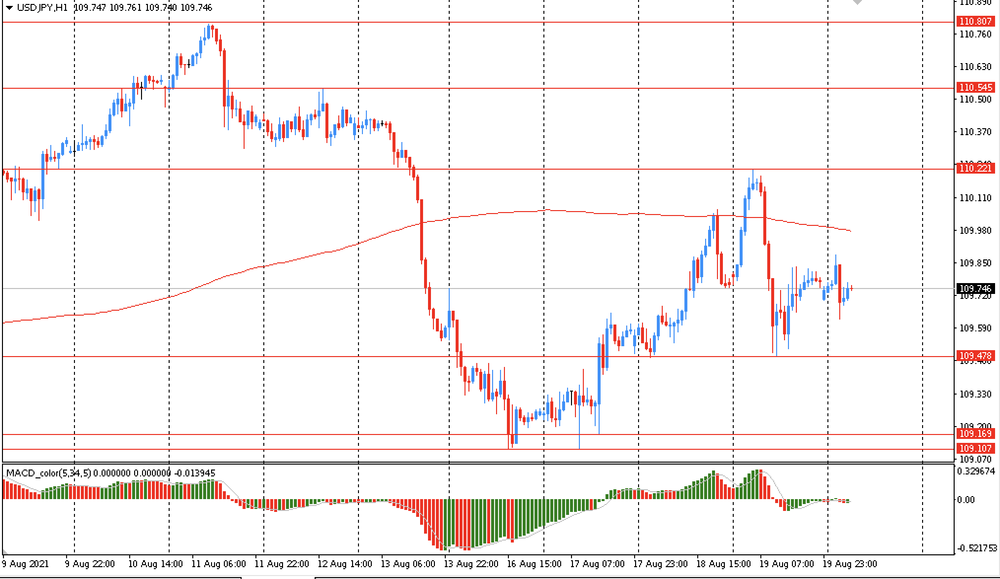Click the MACD scale value 0.329674

click(x=976, y=471)
